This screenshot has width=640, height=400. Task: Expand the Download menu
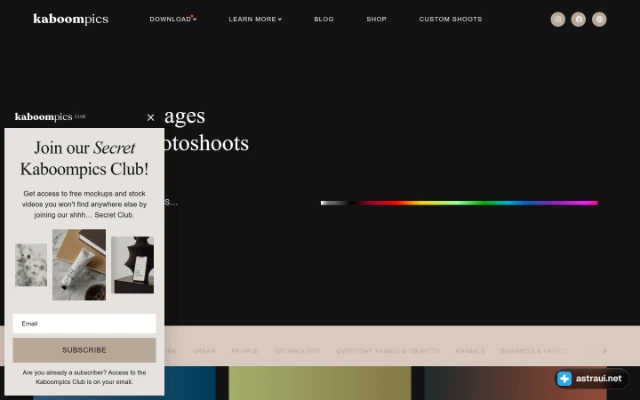pos(173,19)
